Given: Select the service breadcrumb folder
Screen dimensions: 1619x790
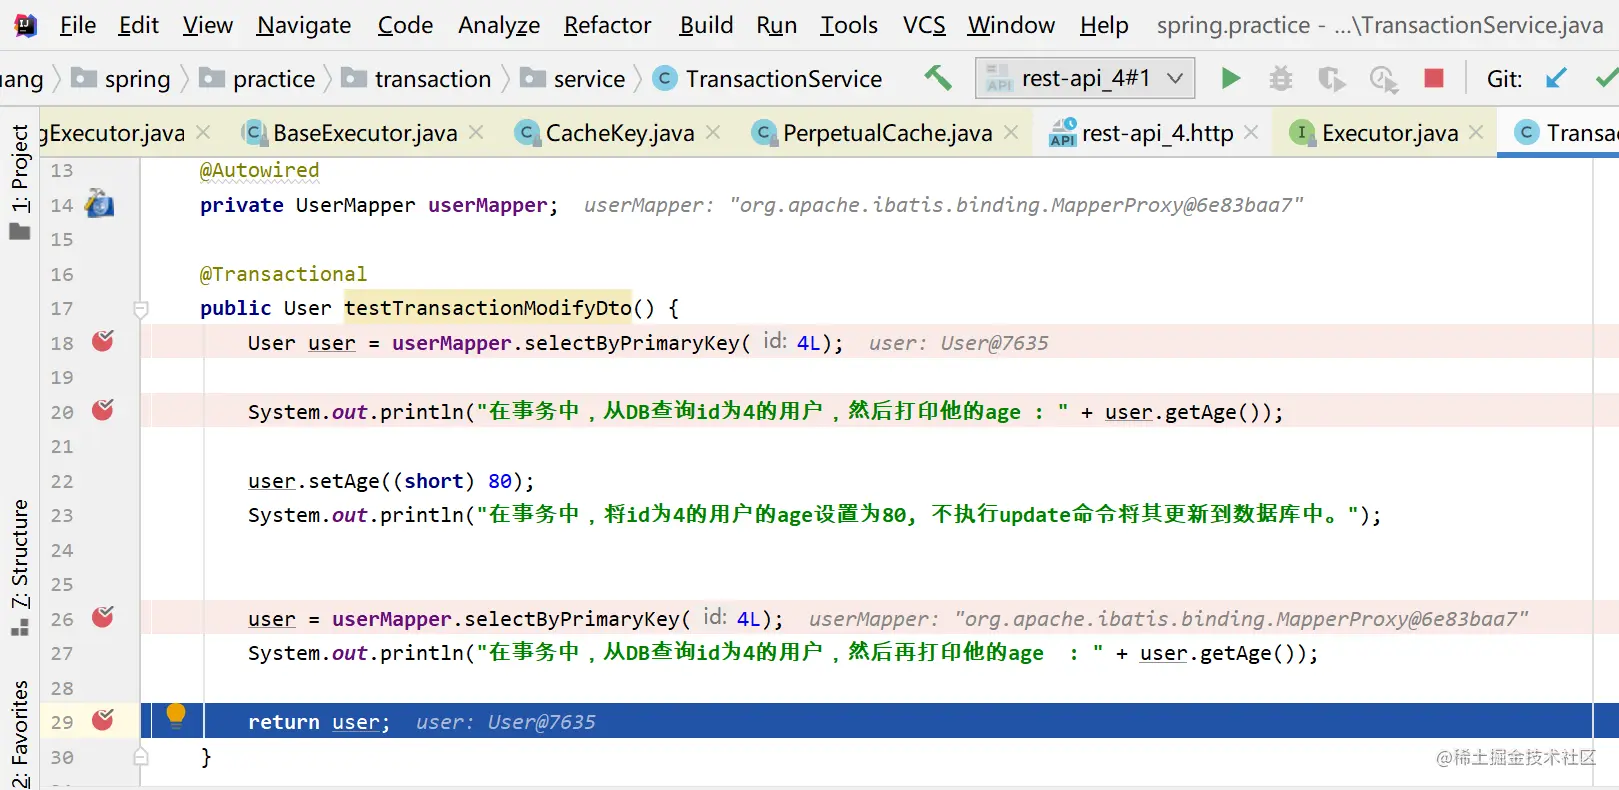Looking at the screenshot, I should click(x=573, y=79).
